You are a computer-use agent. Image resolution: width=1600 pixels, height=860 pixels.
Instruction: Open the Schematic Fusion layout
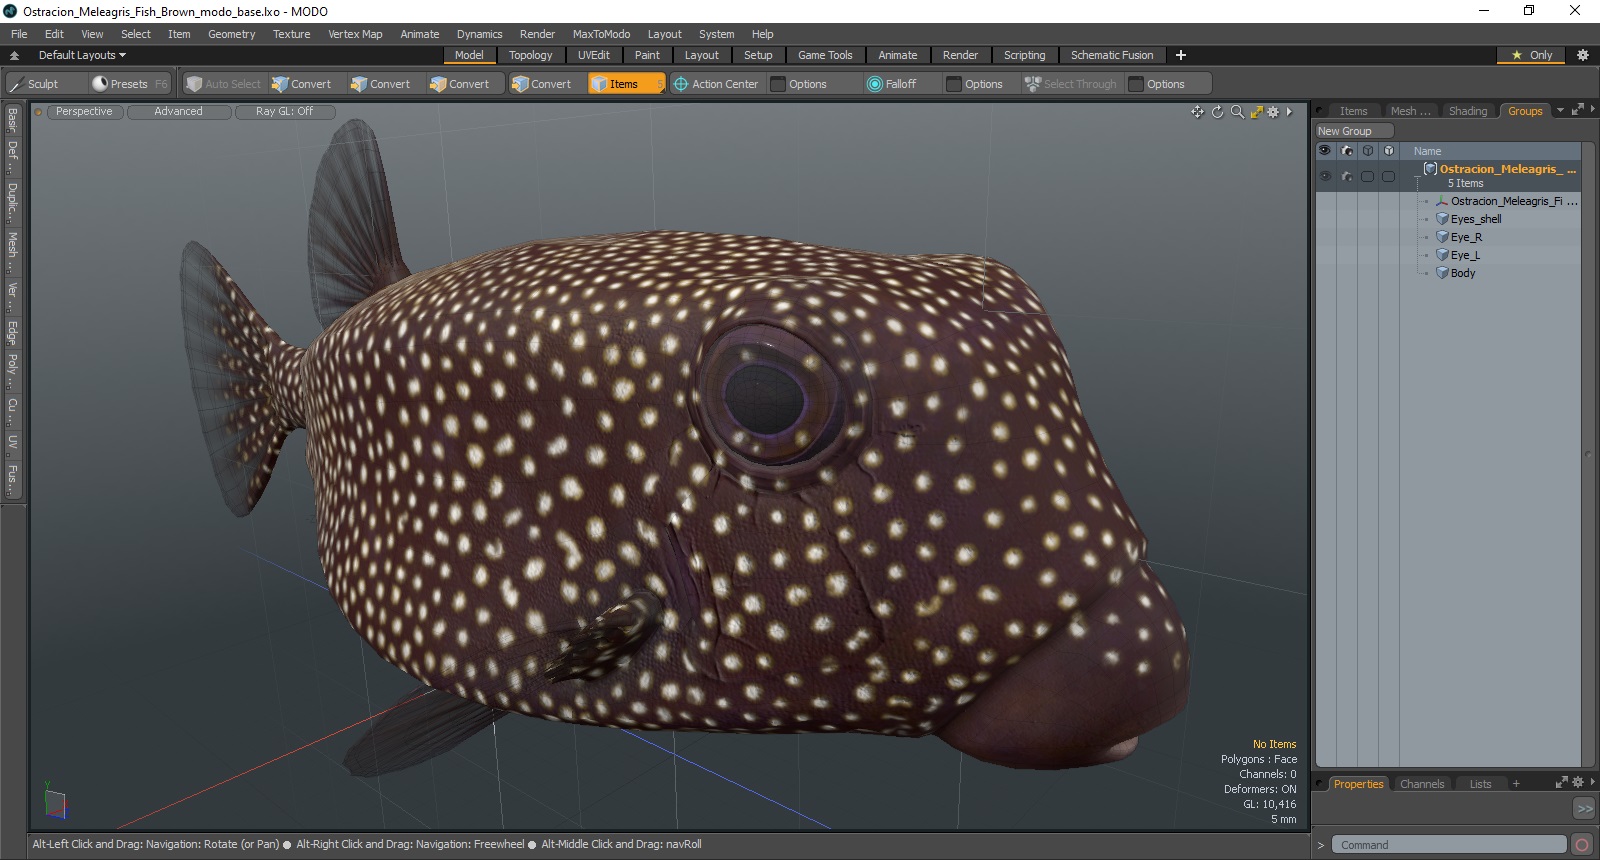pos(1112,55)
